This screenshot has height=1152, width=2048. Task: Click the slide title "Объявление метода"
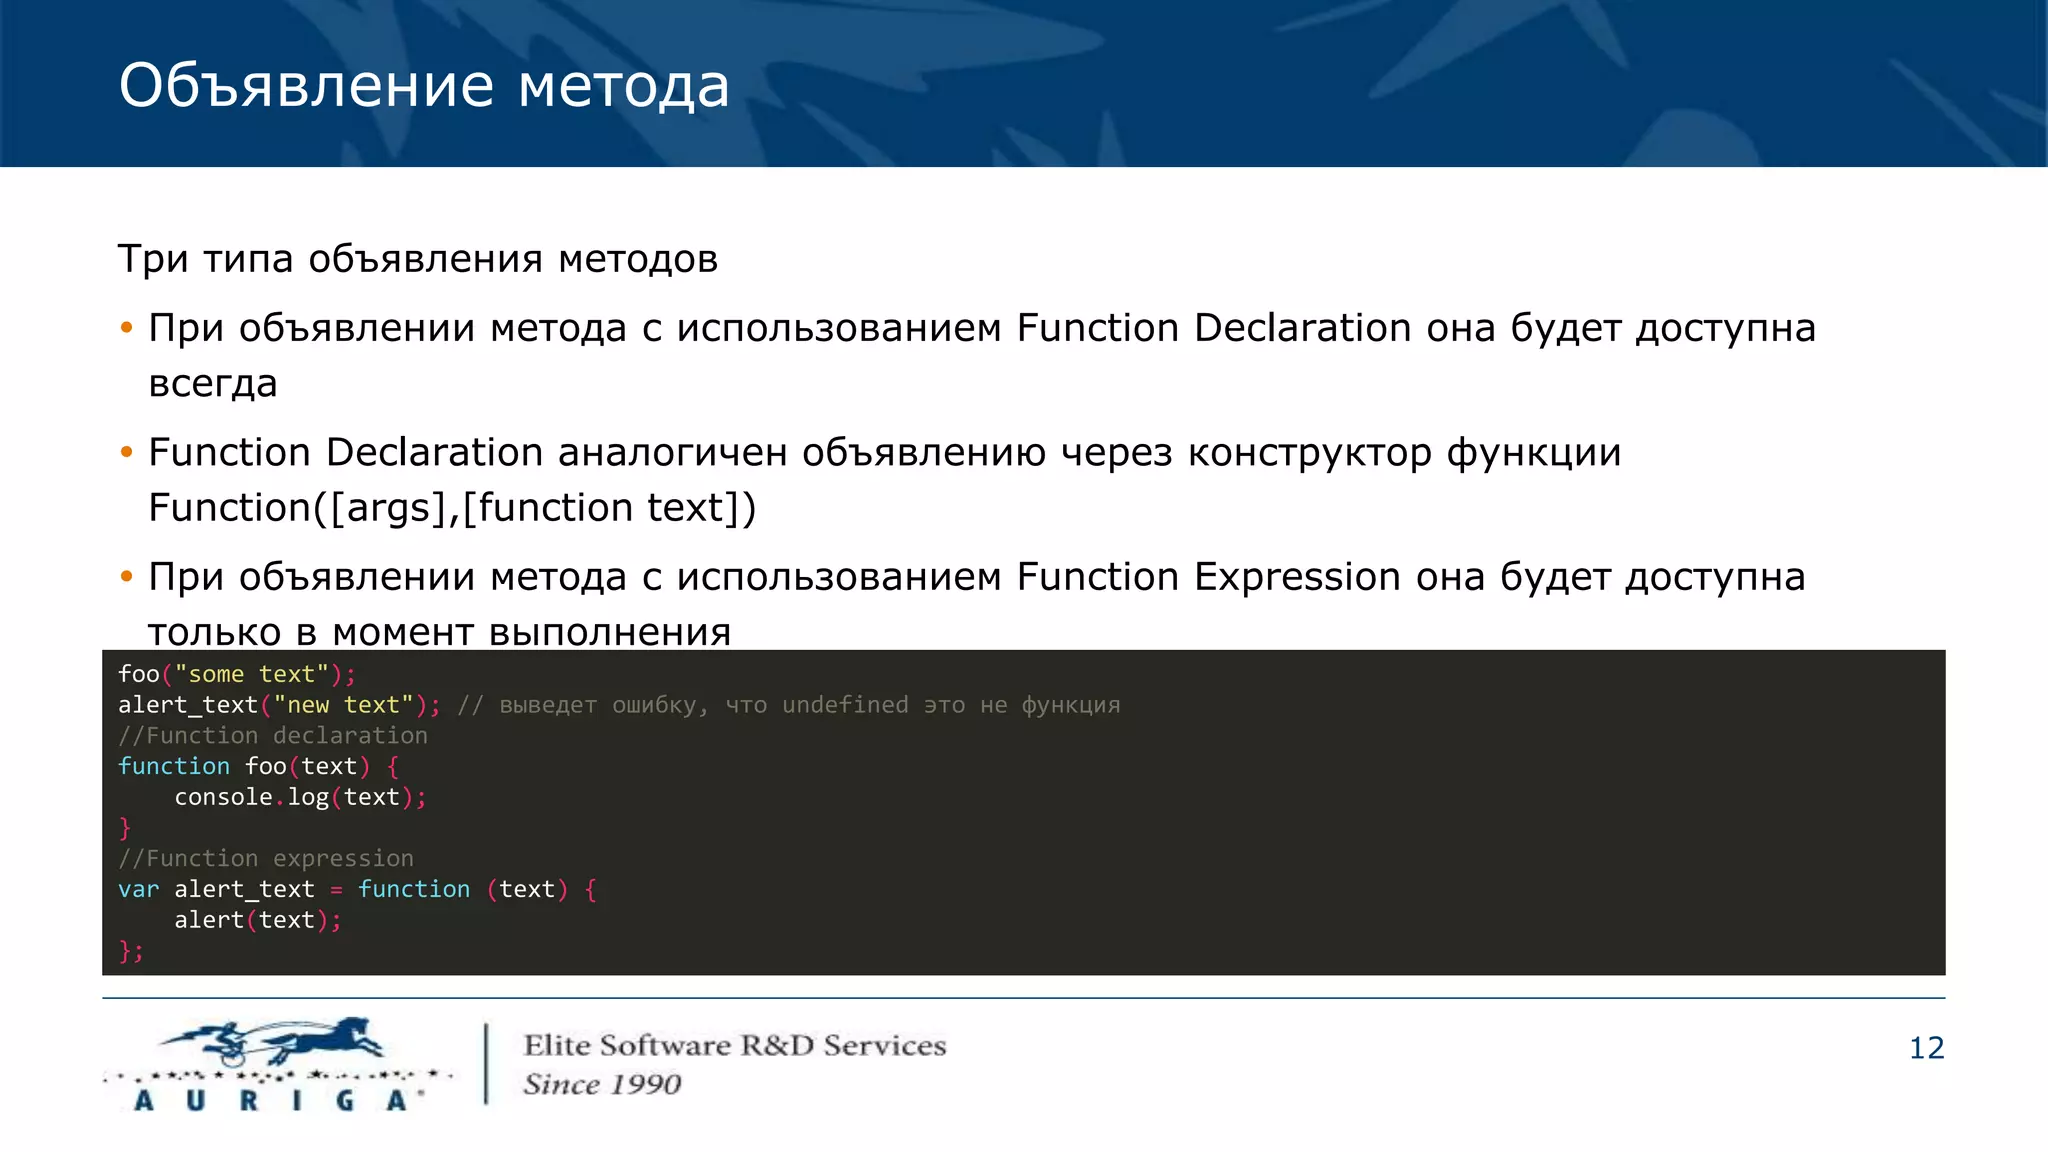tap(424, 85)
